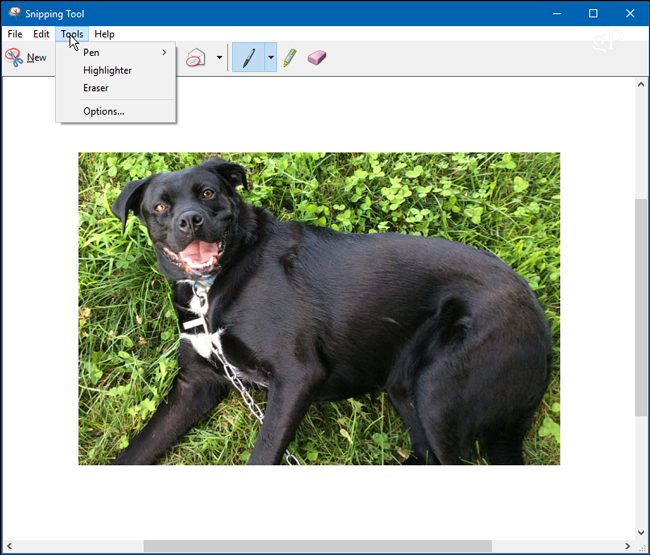The height and width of the screenshot is (555, 650).
Task: Open the Pen tool dropdown arrow
Action: [270, 57]
